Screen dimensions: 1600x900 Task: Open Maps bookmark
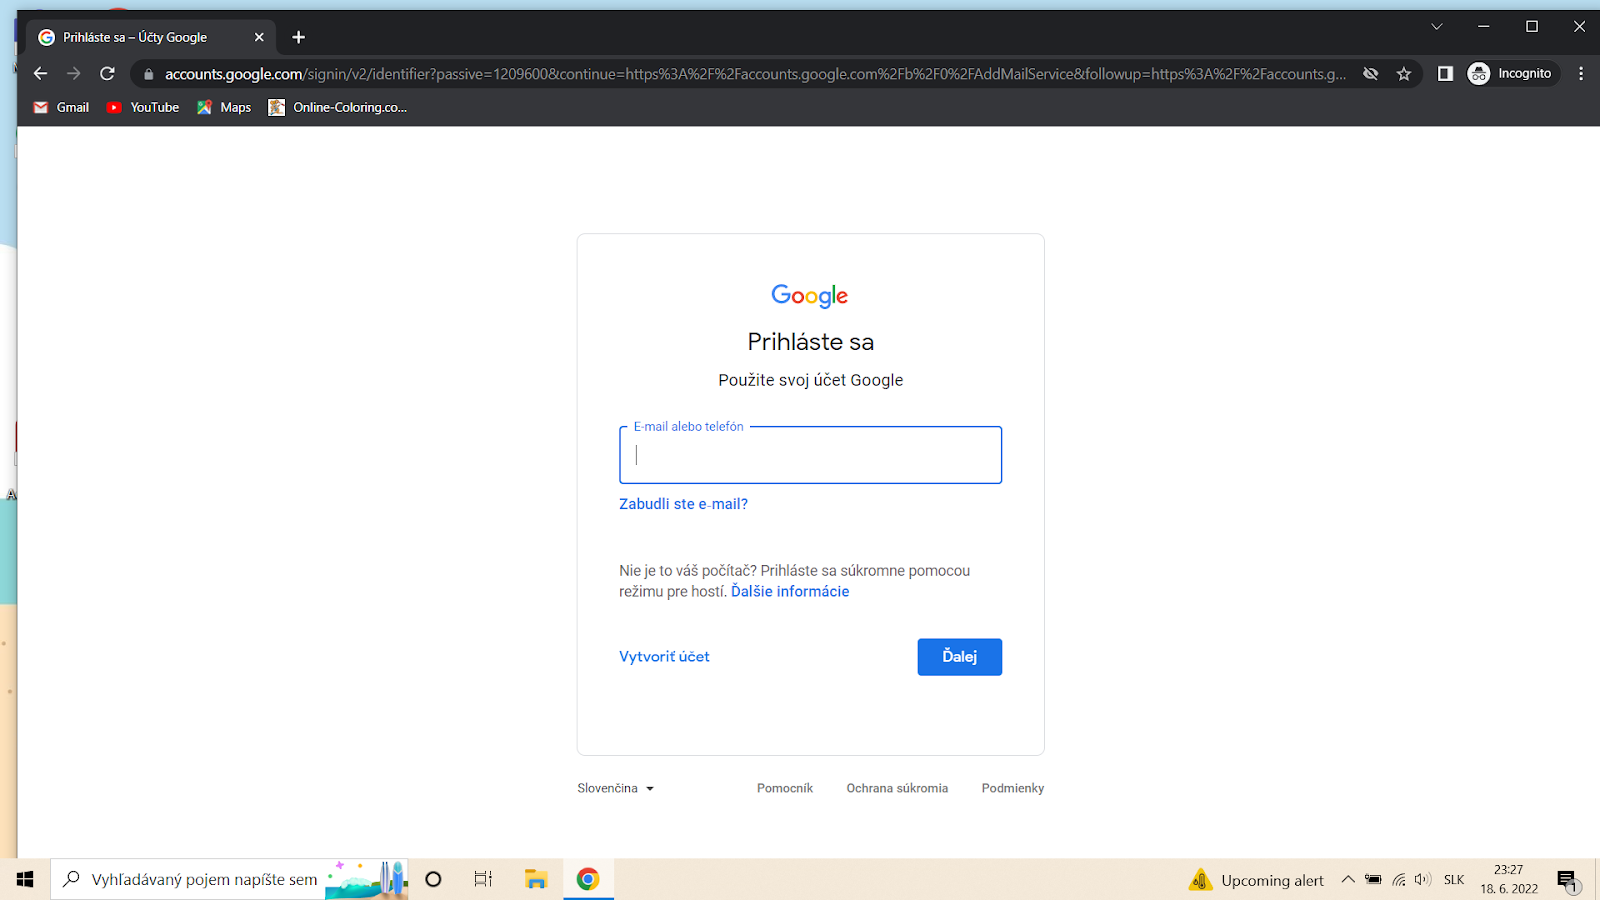click(x=224, y=107)
